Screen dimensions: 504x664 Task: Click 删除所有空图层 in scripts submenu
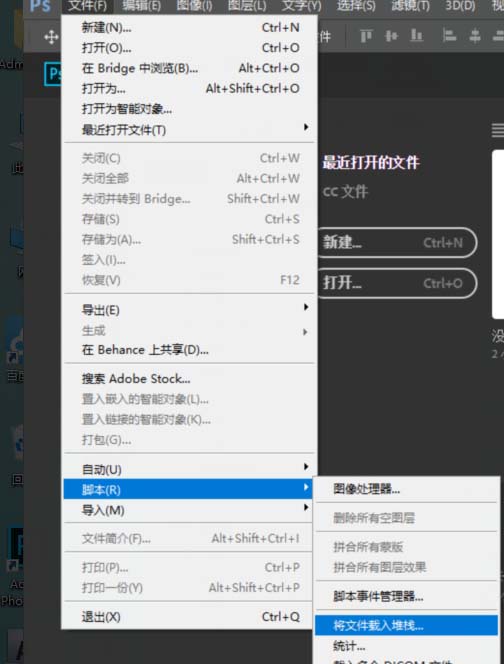click(x=407, y=517)
